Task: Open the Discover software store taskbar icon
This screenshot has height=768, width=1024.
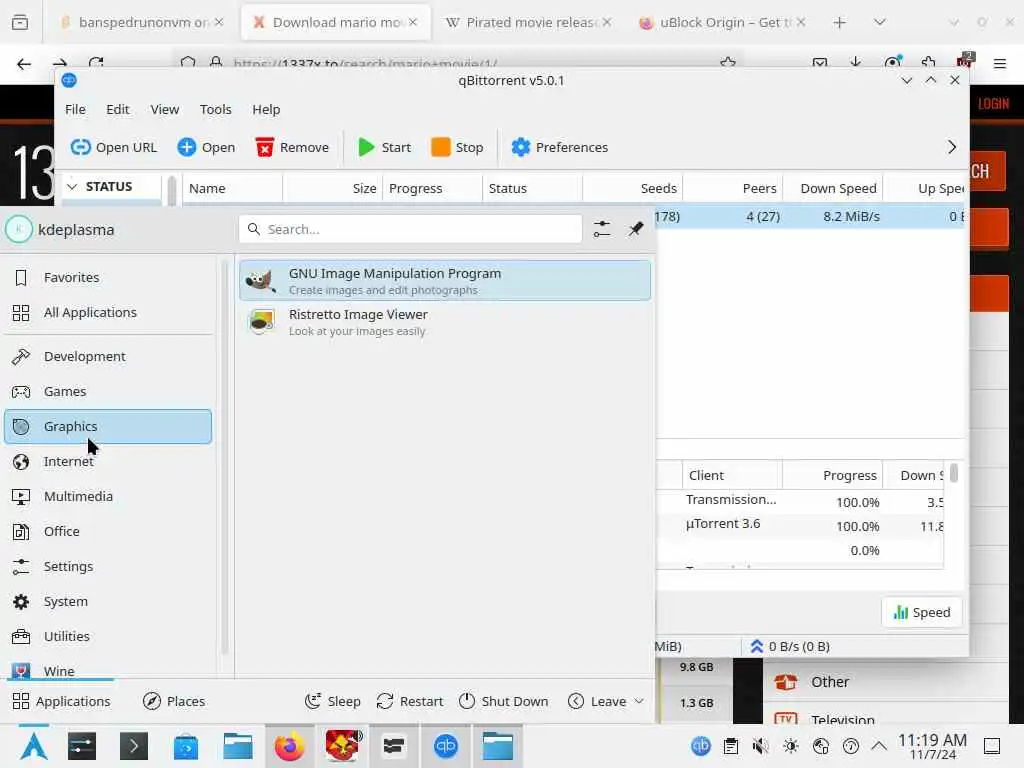Action: coord(186,746)
